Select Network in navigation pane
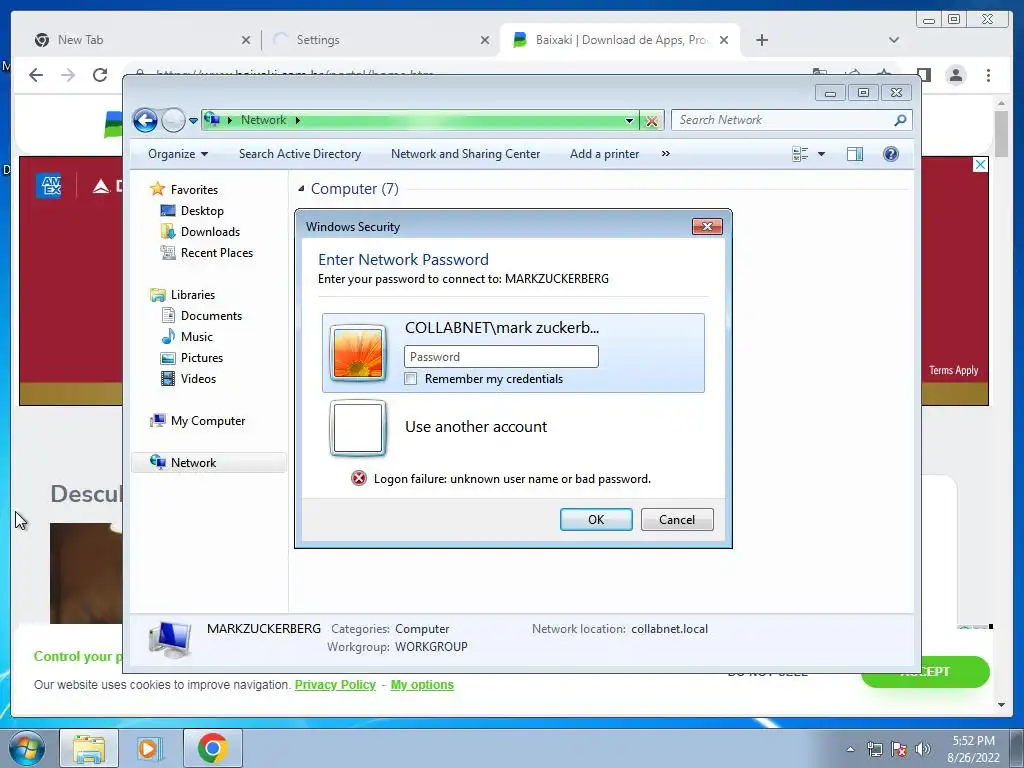 (209, 462)
